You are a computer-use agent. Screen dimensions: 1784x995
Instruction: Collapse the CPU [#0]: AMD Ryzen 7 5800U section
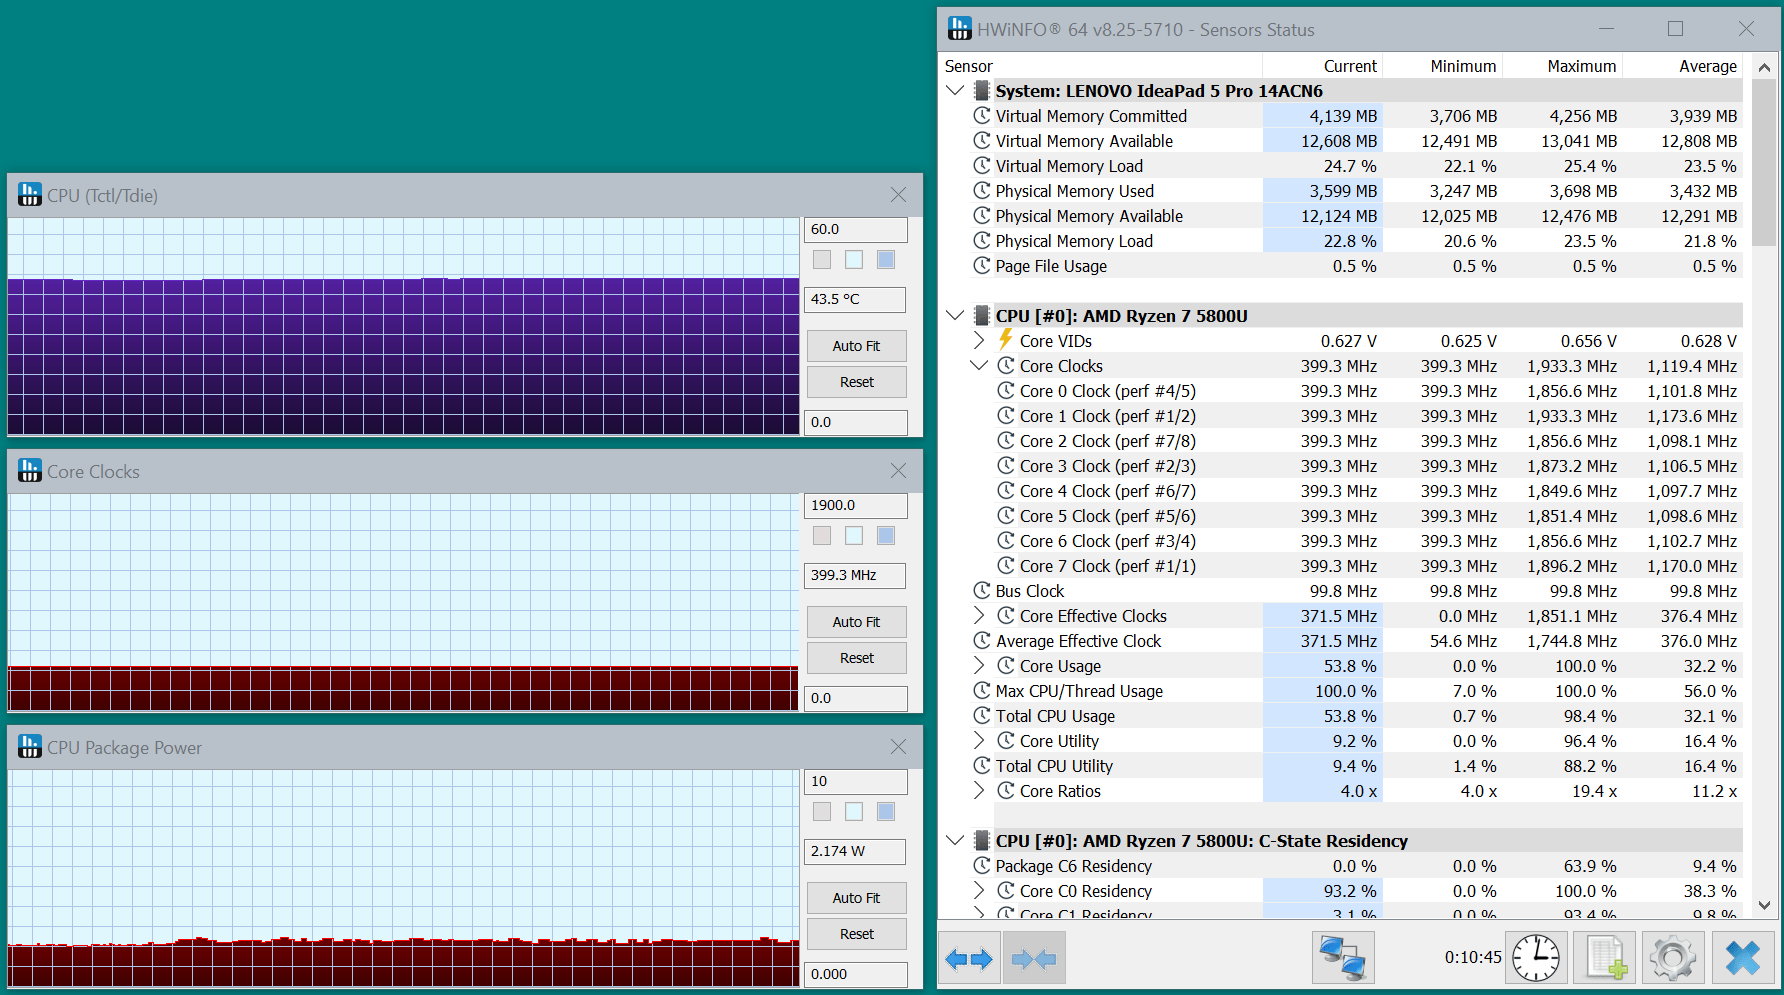pos(955,315)
